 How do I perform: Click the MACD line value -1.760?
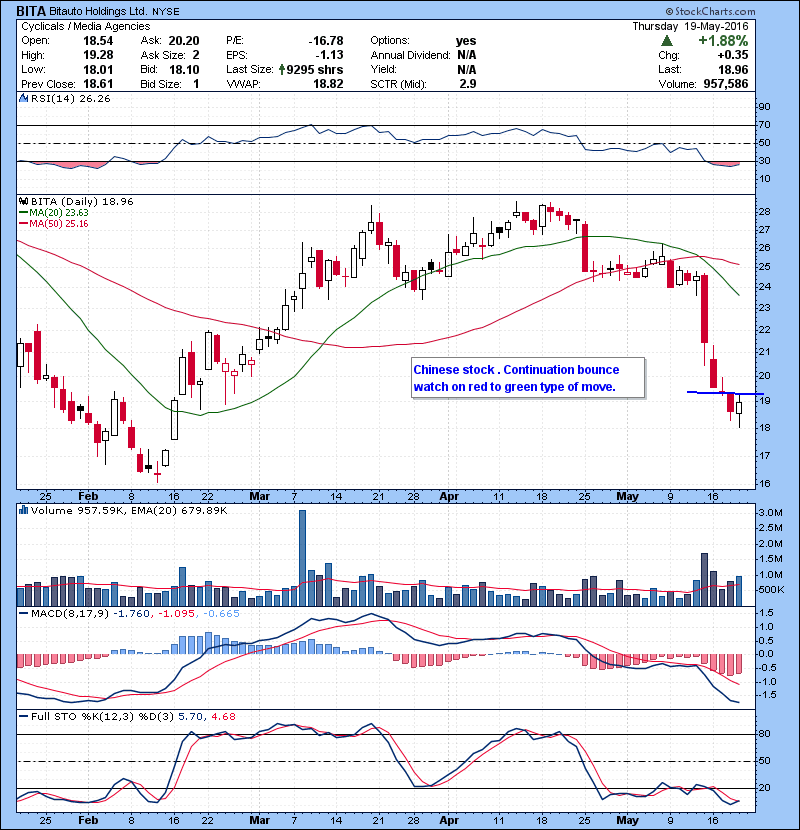131,614
